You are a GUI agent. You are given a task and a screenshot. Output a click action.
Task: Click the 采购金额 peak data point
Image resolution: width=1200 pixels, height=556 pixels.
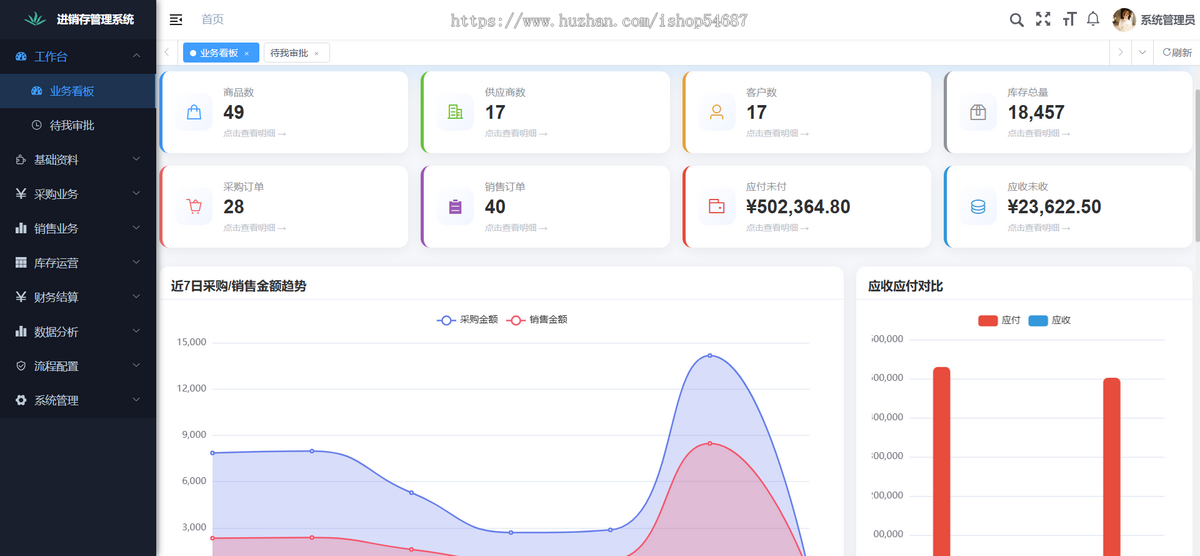pyautogui.click(x=710, y=355)
